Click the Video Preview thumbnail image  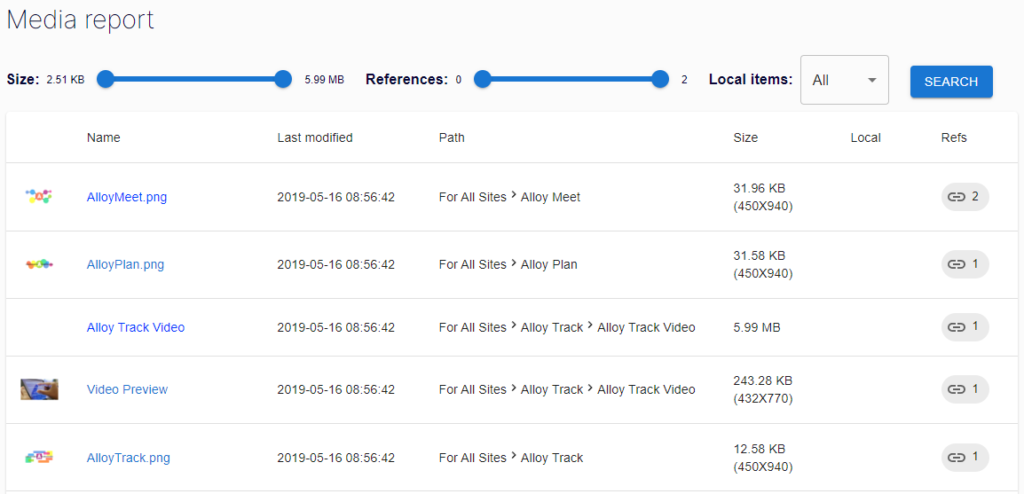tap(39, 389)
